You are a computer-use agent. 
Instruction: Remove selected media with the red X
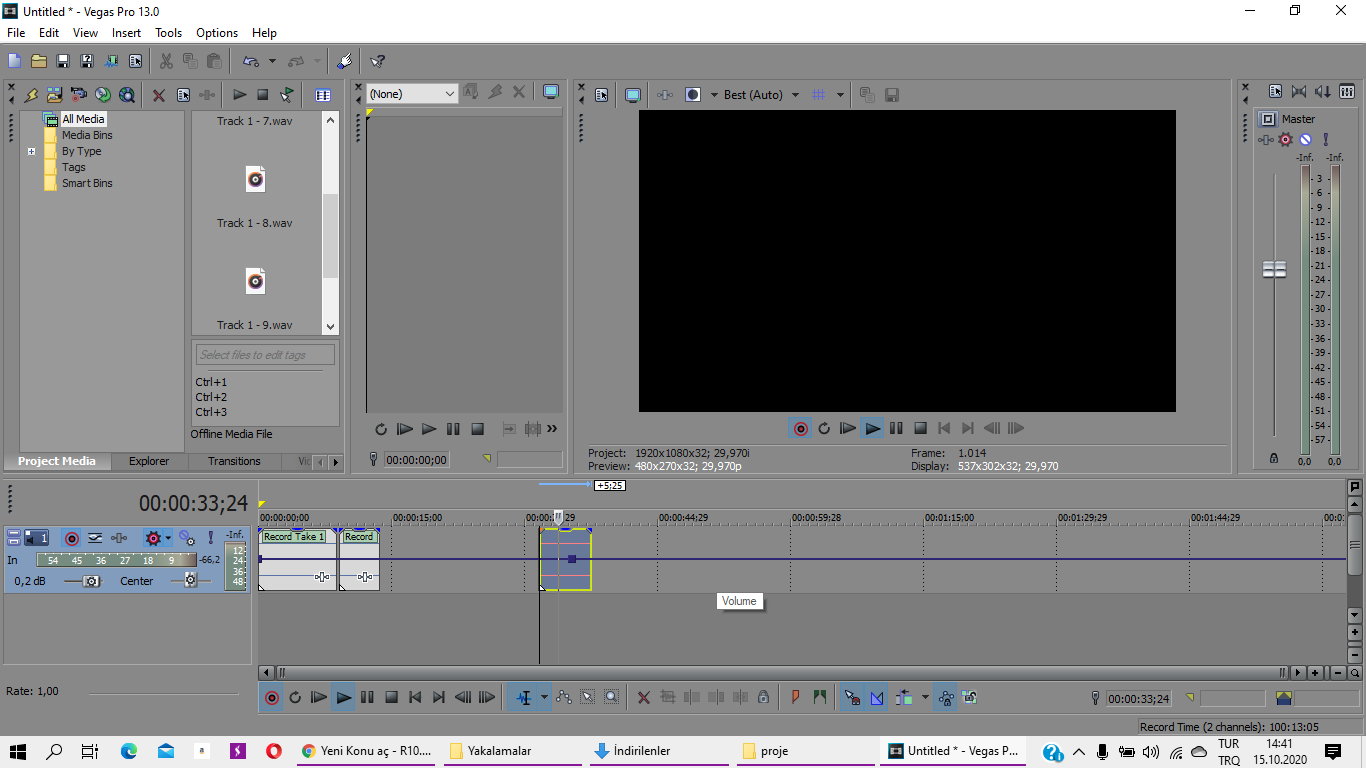[159, 95]
